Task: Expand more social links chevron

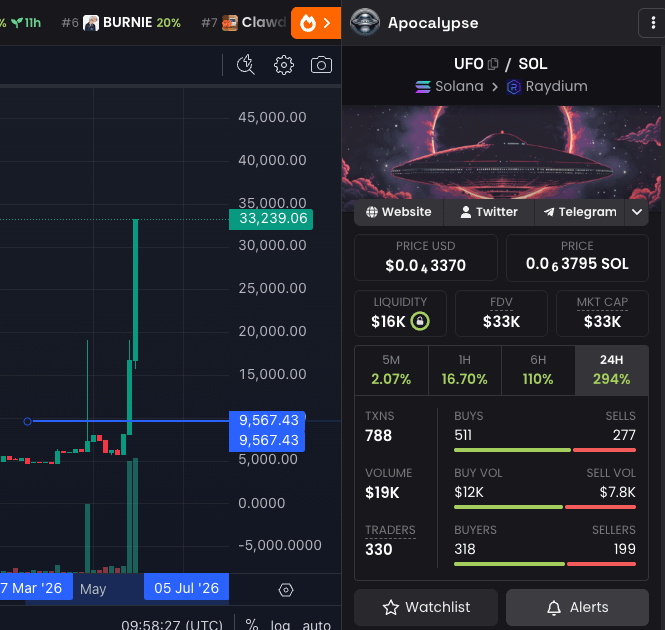Action: [x=637, y=212]
